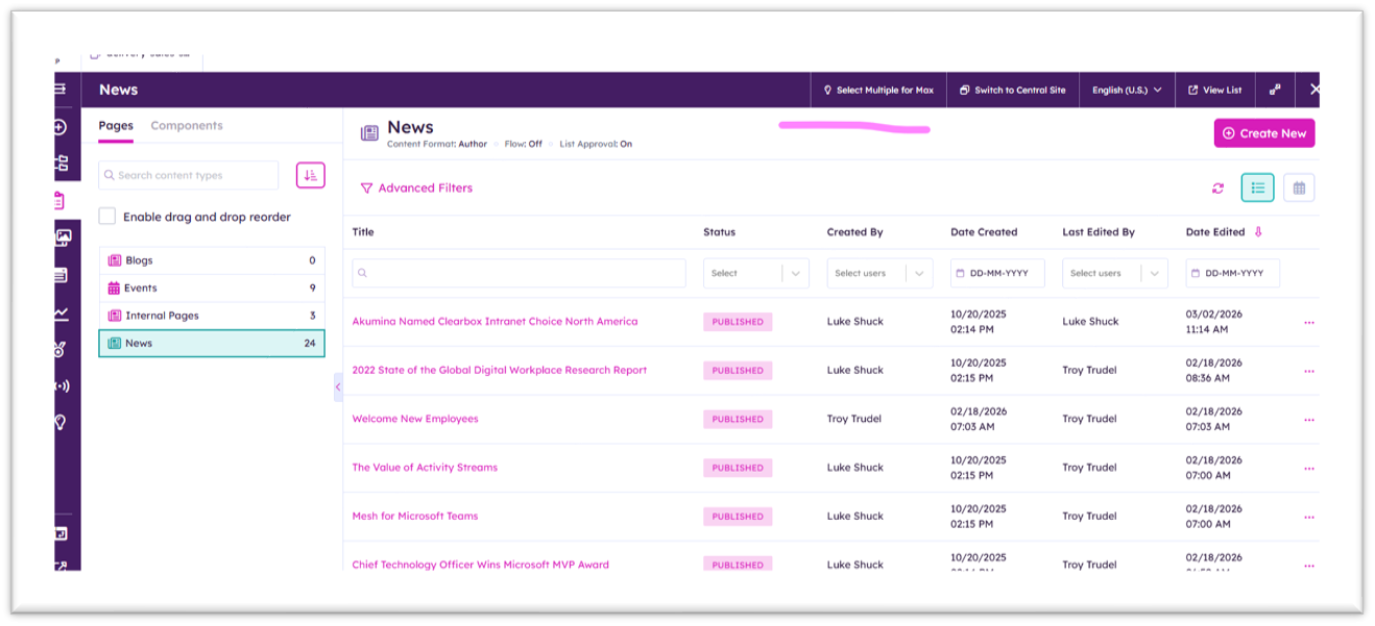
Task: Open more options for Welcome New Employees row
Action: tap(1309, 420)
